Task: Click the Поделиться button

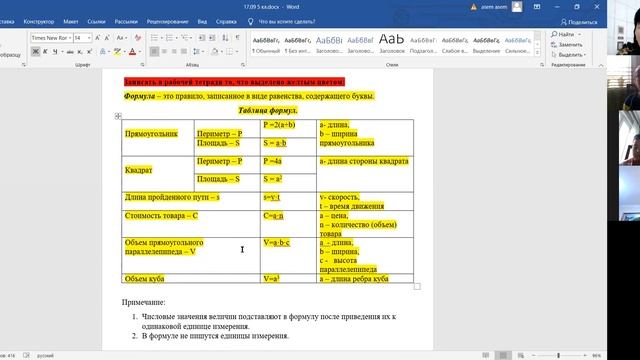Action: click(x=579, y=22)
